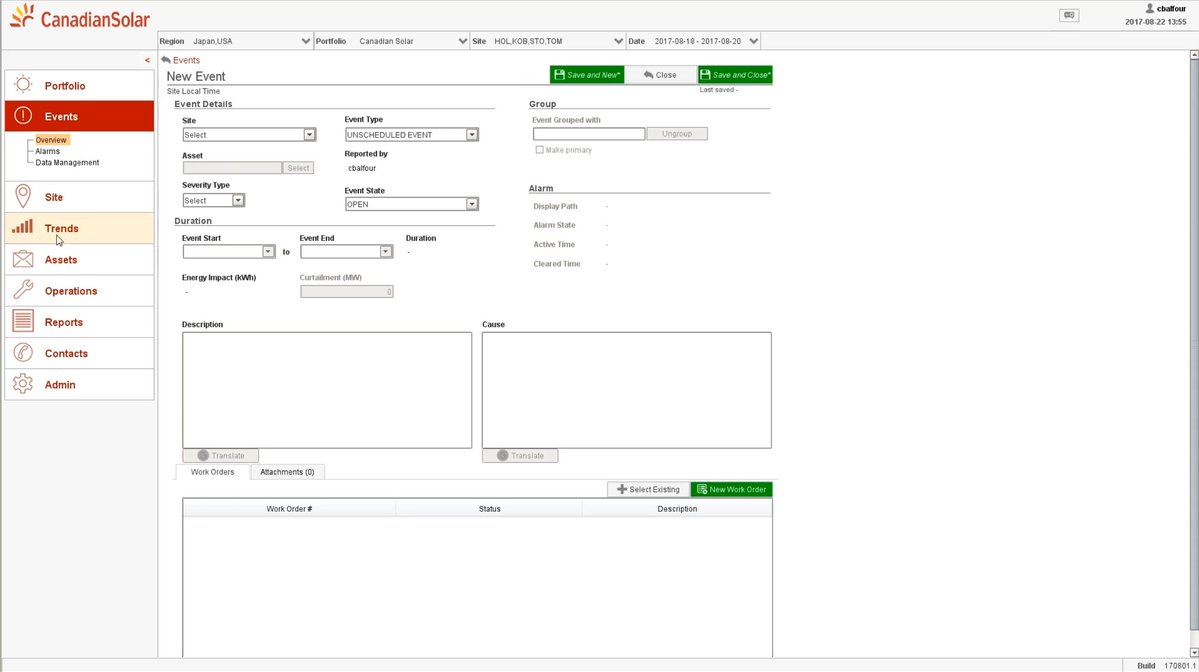The height and width of the screenshot is (672, 1199).
Task: Click Translate under Cause
Action: 520,456
